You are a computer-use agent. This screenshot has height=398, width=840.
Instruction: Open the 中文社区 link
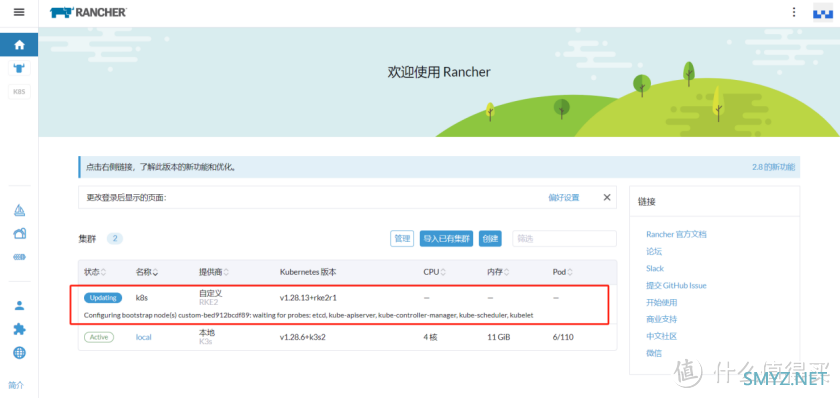pos(662,336)
